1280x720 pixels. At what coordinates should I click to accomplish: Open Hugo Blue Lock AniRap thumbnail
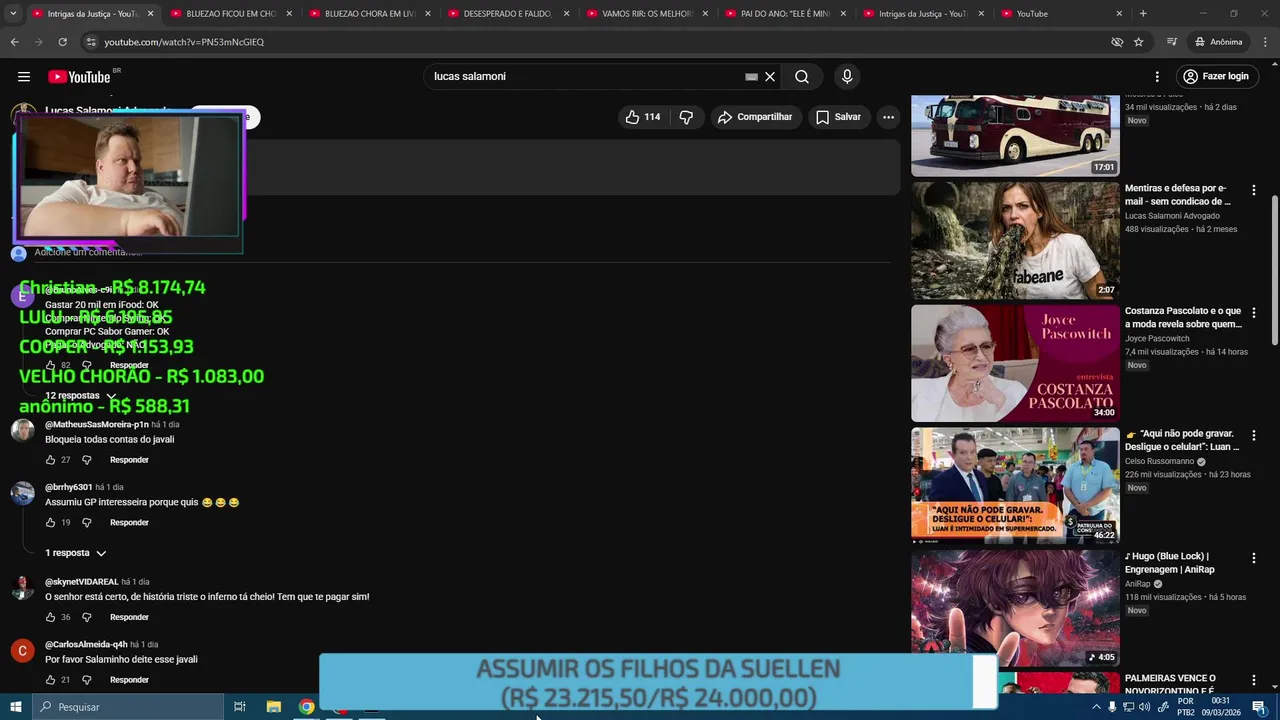(1015, 609)
